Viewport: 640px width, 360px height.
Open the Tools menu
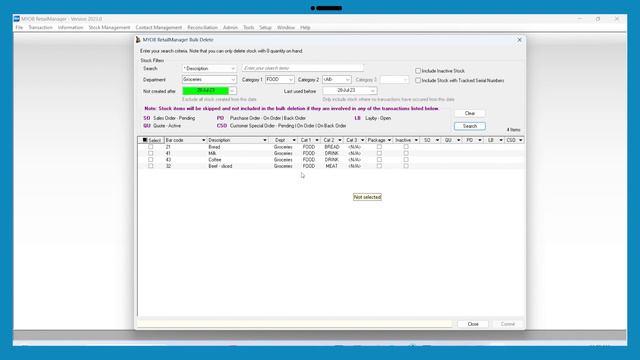click(249, 27)
